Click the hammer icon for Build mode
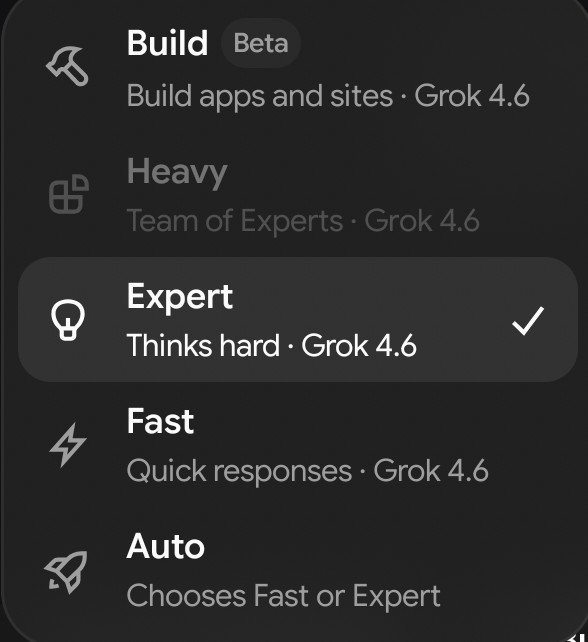Image resolution: width=588 pixels, height=642 pixels. point(68,66)
